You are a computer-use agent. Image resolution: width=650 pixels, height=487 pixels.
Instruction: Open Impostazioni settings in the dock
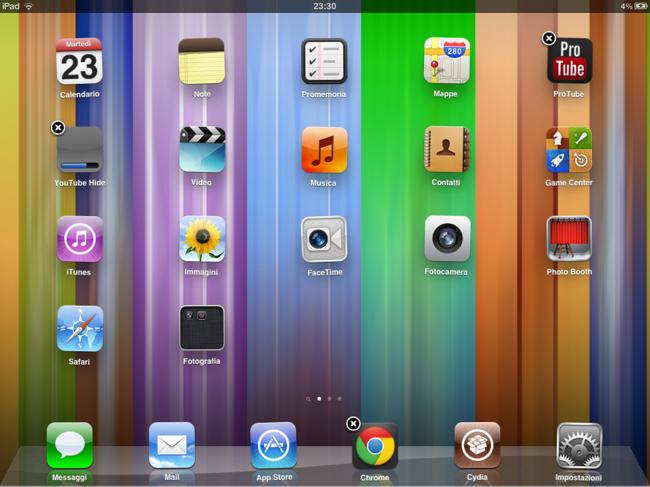pyautogui.click(x=579, y=446)
